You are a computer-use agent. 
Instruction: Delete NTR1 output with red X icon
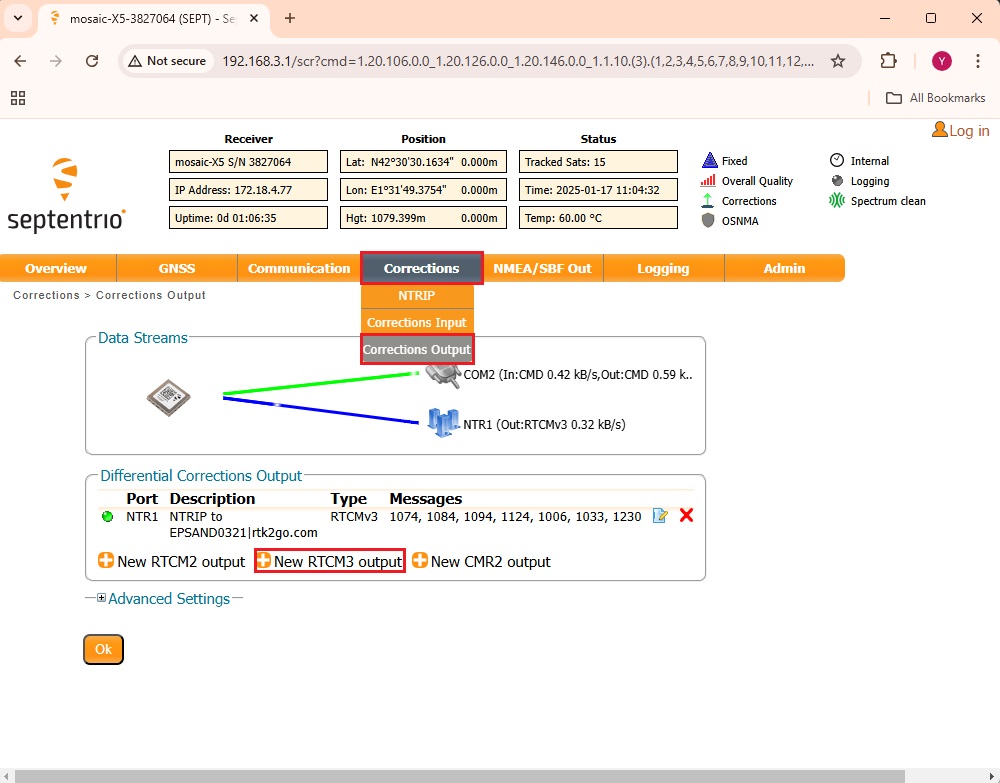687,515
